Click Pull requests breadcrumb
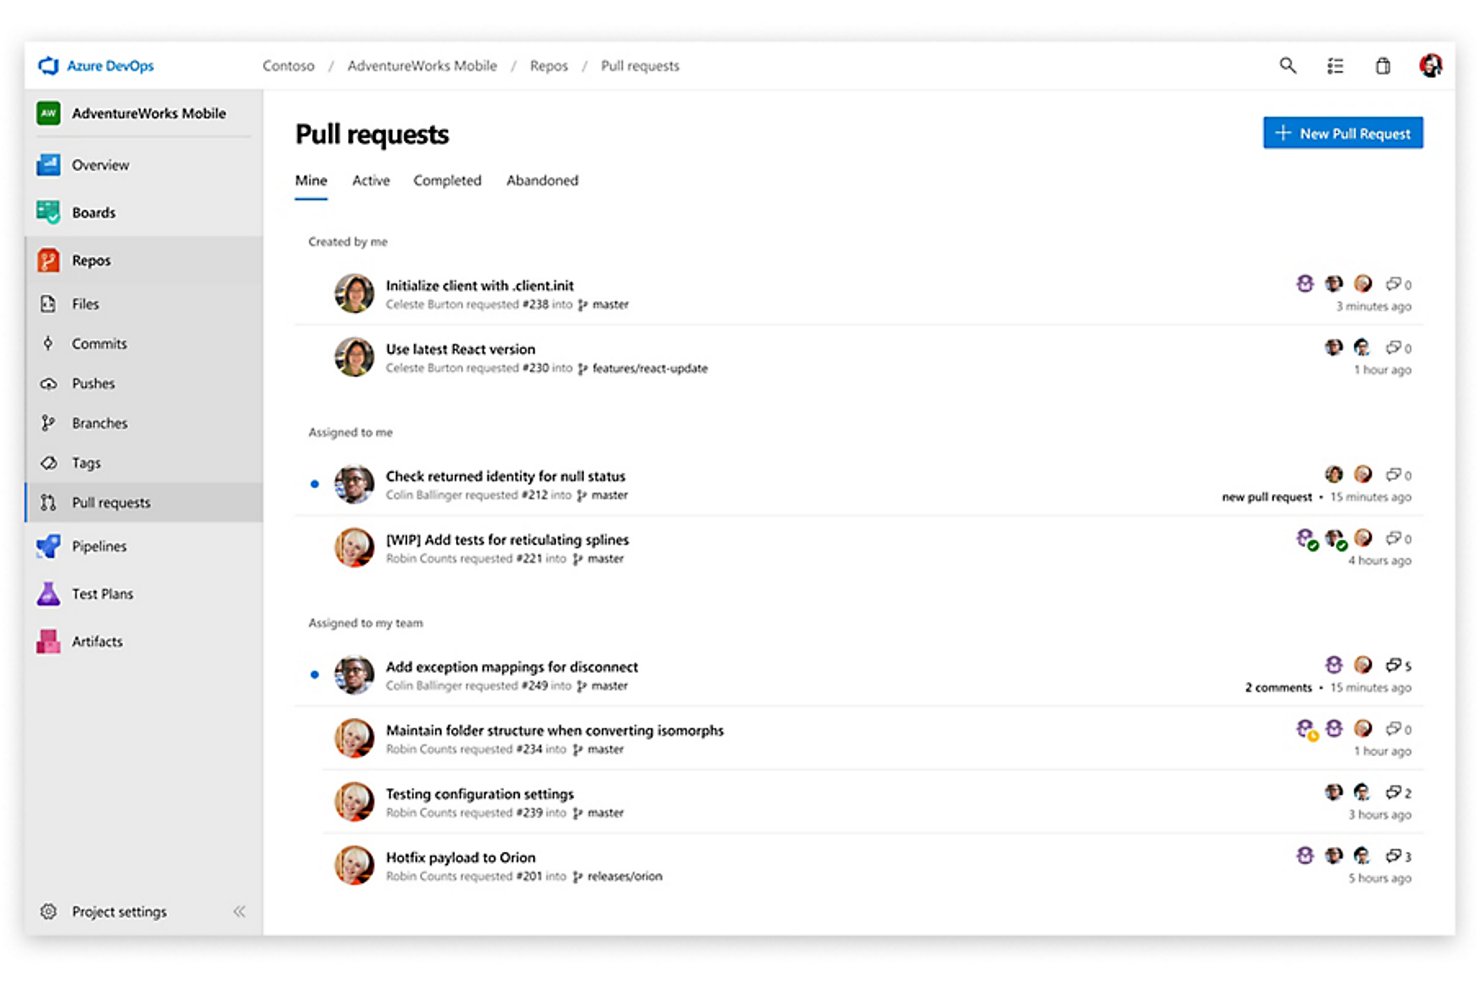 tap(640, 66)
